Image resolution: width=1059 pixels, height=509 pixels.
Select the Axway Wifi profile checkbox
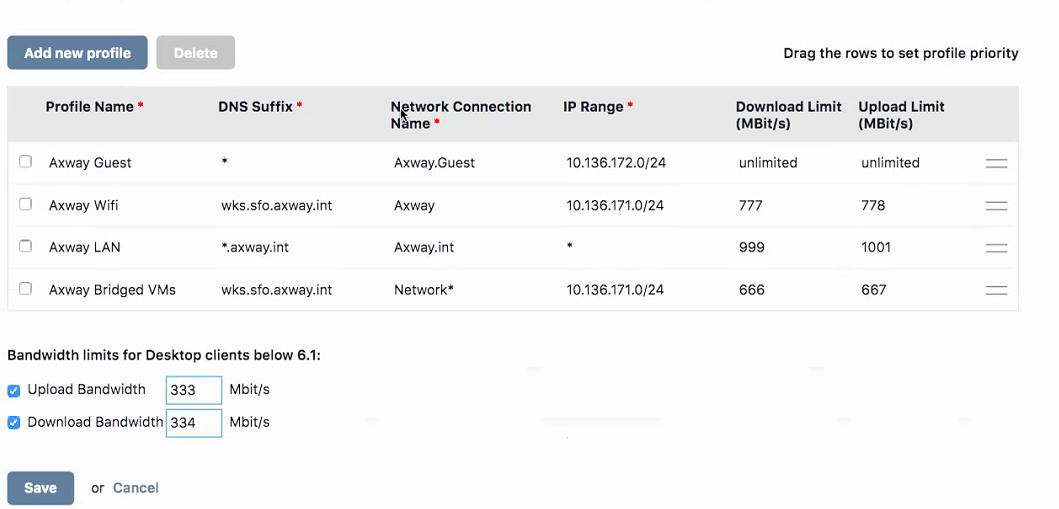[25, 204]
